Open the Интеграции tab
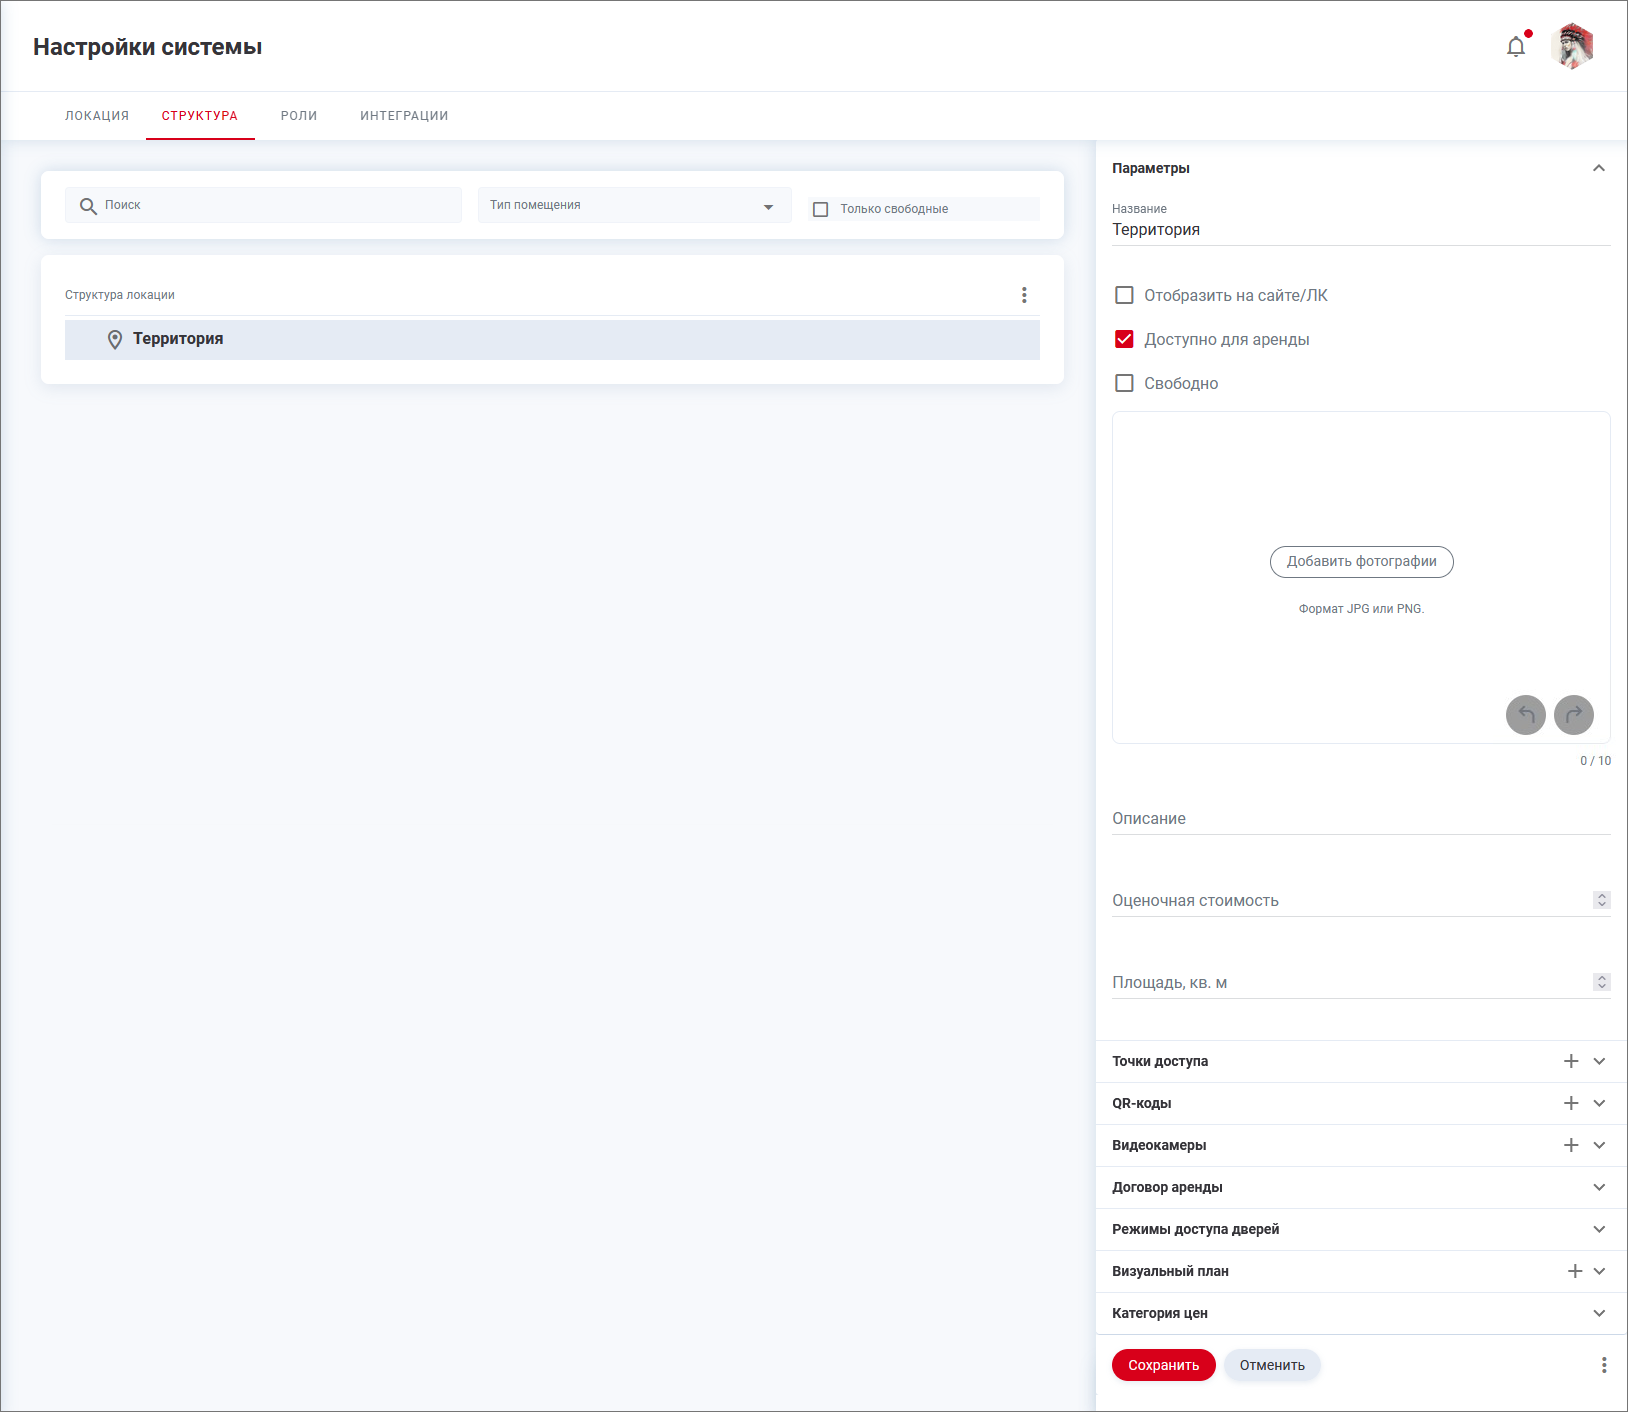Screen dimensions: 1628x1412 click(x=404, y=116)
